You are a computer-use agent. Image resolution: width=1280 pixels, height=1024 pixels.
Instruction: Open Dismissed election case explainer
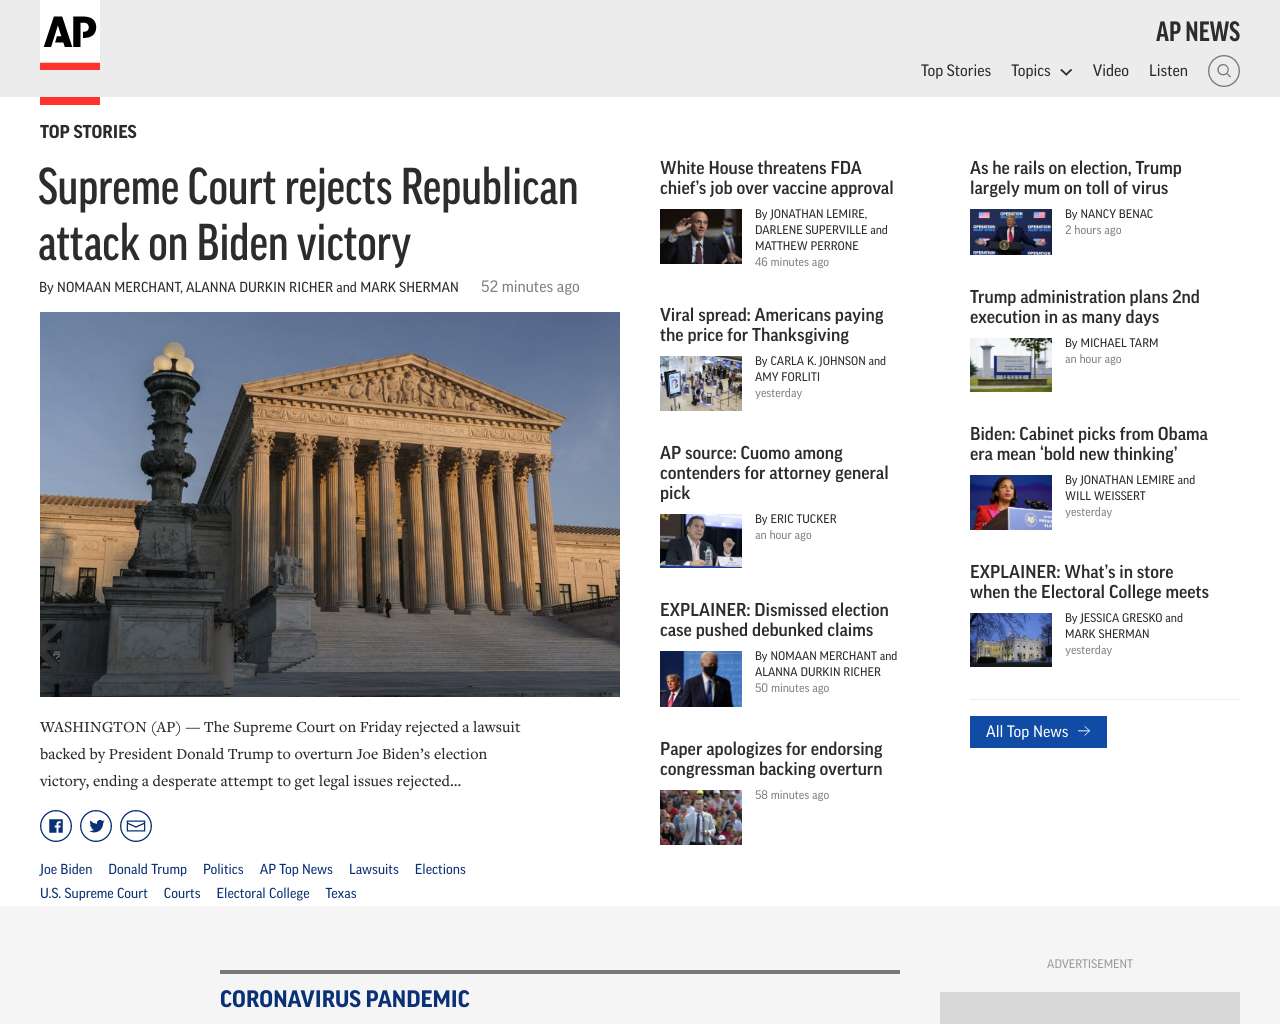click(x=774, y=620)
